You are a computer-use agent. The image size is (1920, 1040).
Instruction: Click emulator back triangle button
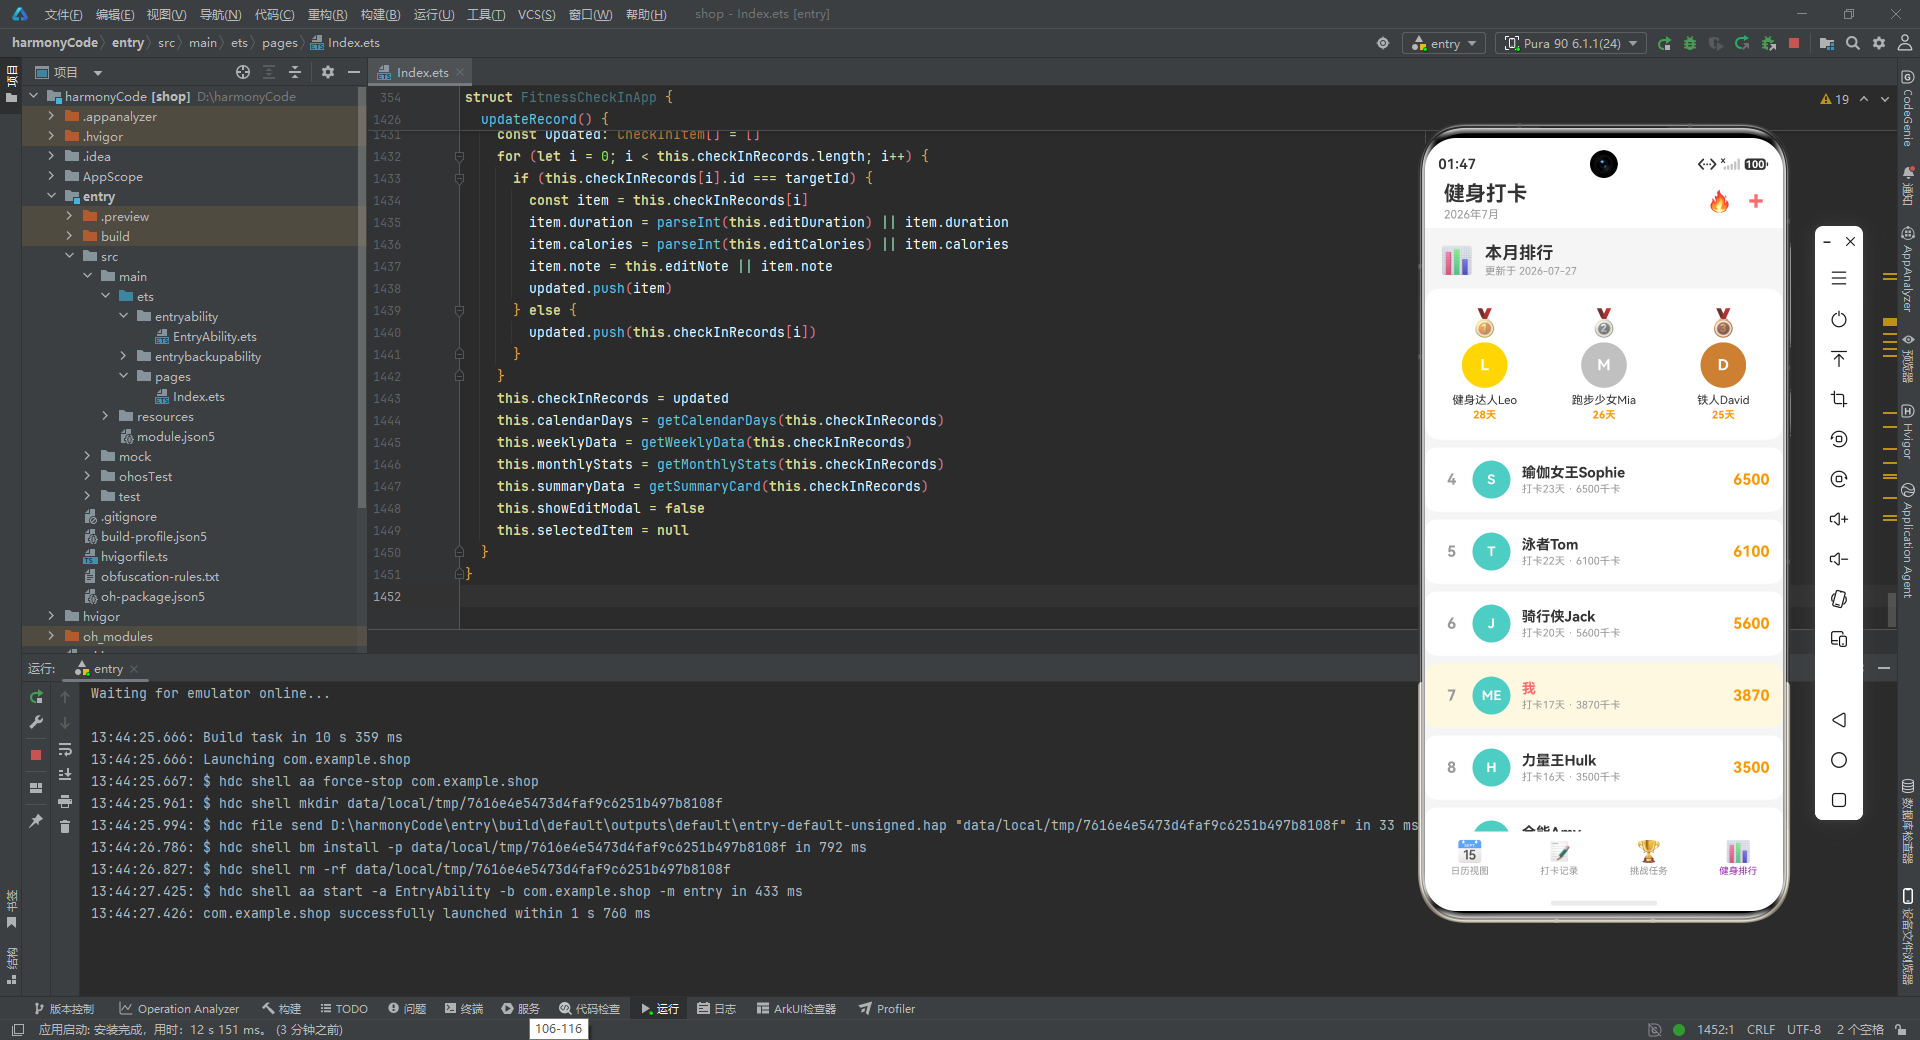(1839, 720)
